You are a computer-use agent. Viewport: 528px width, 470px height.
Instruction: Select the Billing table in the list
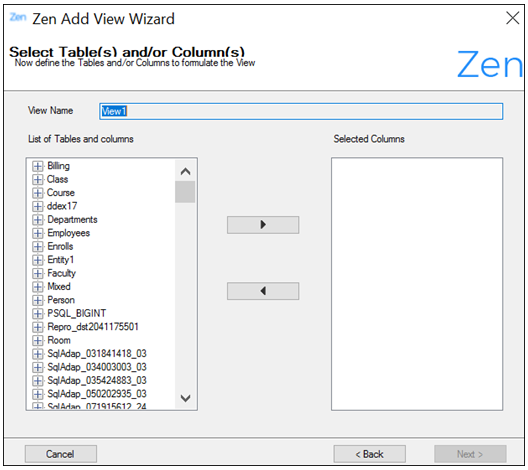coord(59,166)
